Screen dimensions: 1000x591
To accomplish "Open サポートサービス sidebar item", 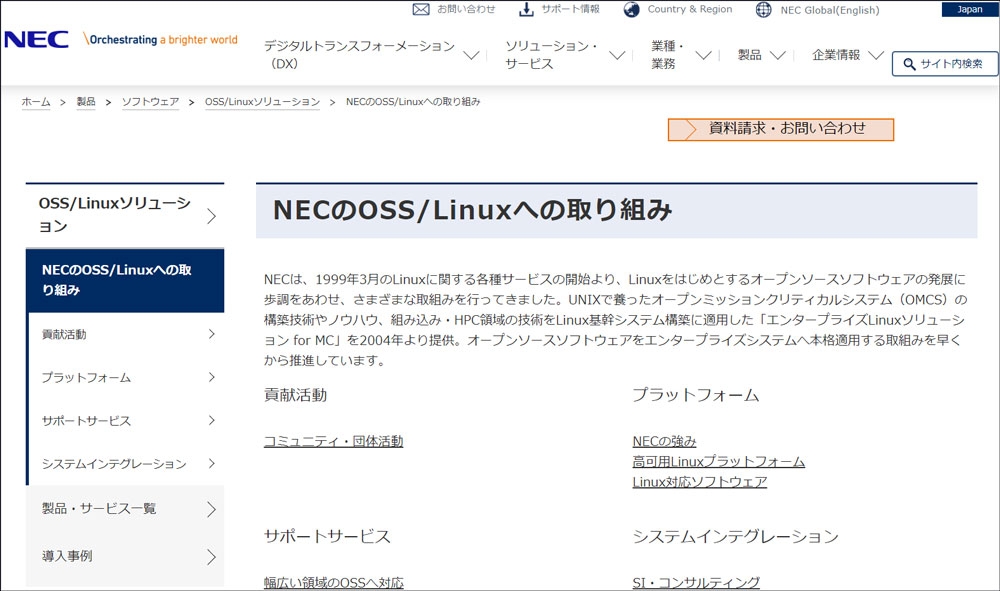I will coord(86,421).
